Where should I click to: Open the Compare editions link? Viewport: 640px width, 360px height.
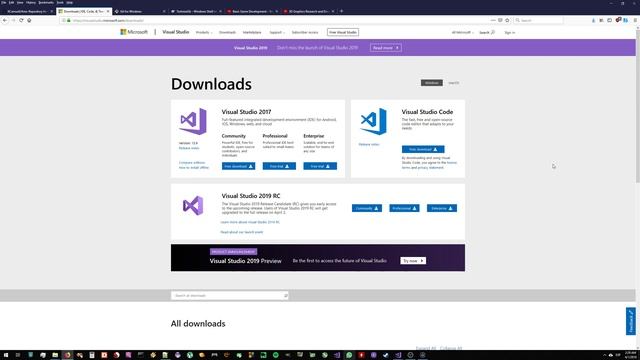point(192,162)
